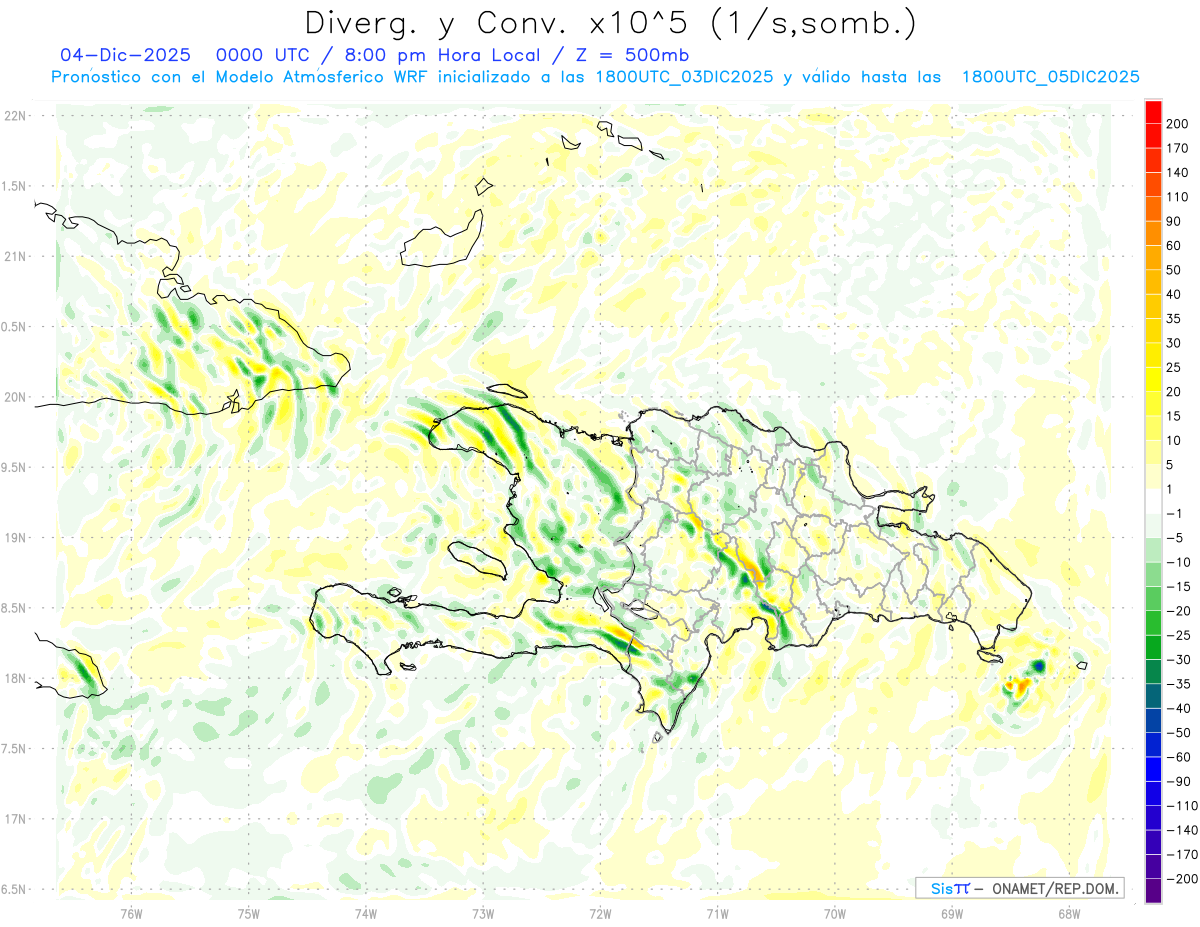Click the '0.5N' latitude label

coord(15,327)
